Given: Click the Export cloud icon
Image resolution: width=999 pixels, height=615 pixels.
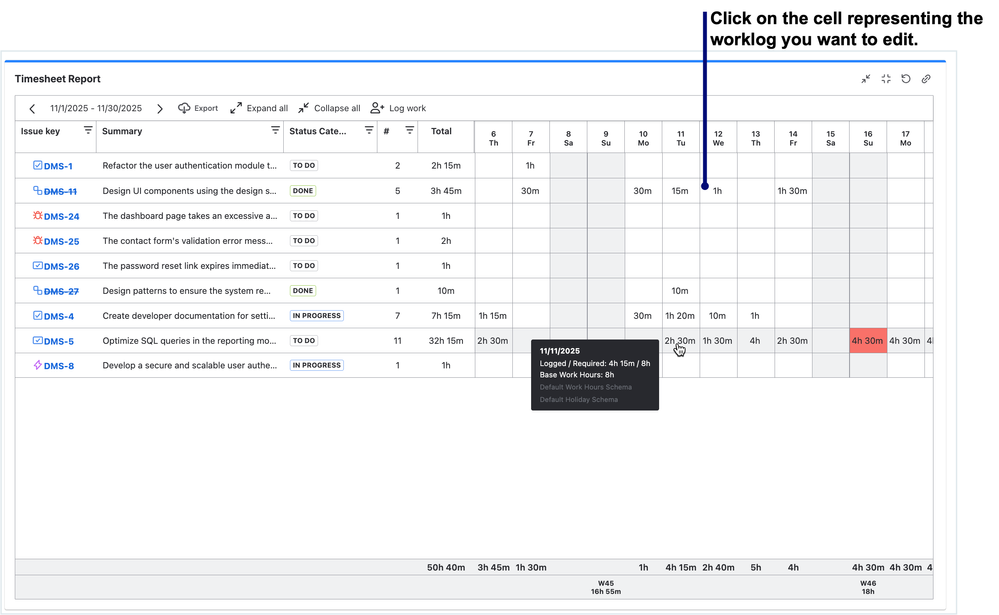Looking at the screenshot, I should click(x=183, y=108).
